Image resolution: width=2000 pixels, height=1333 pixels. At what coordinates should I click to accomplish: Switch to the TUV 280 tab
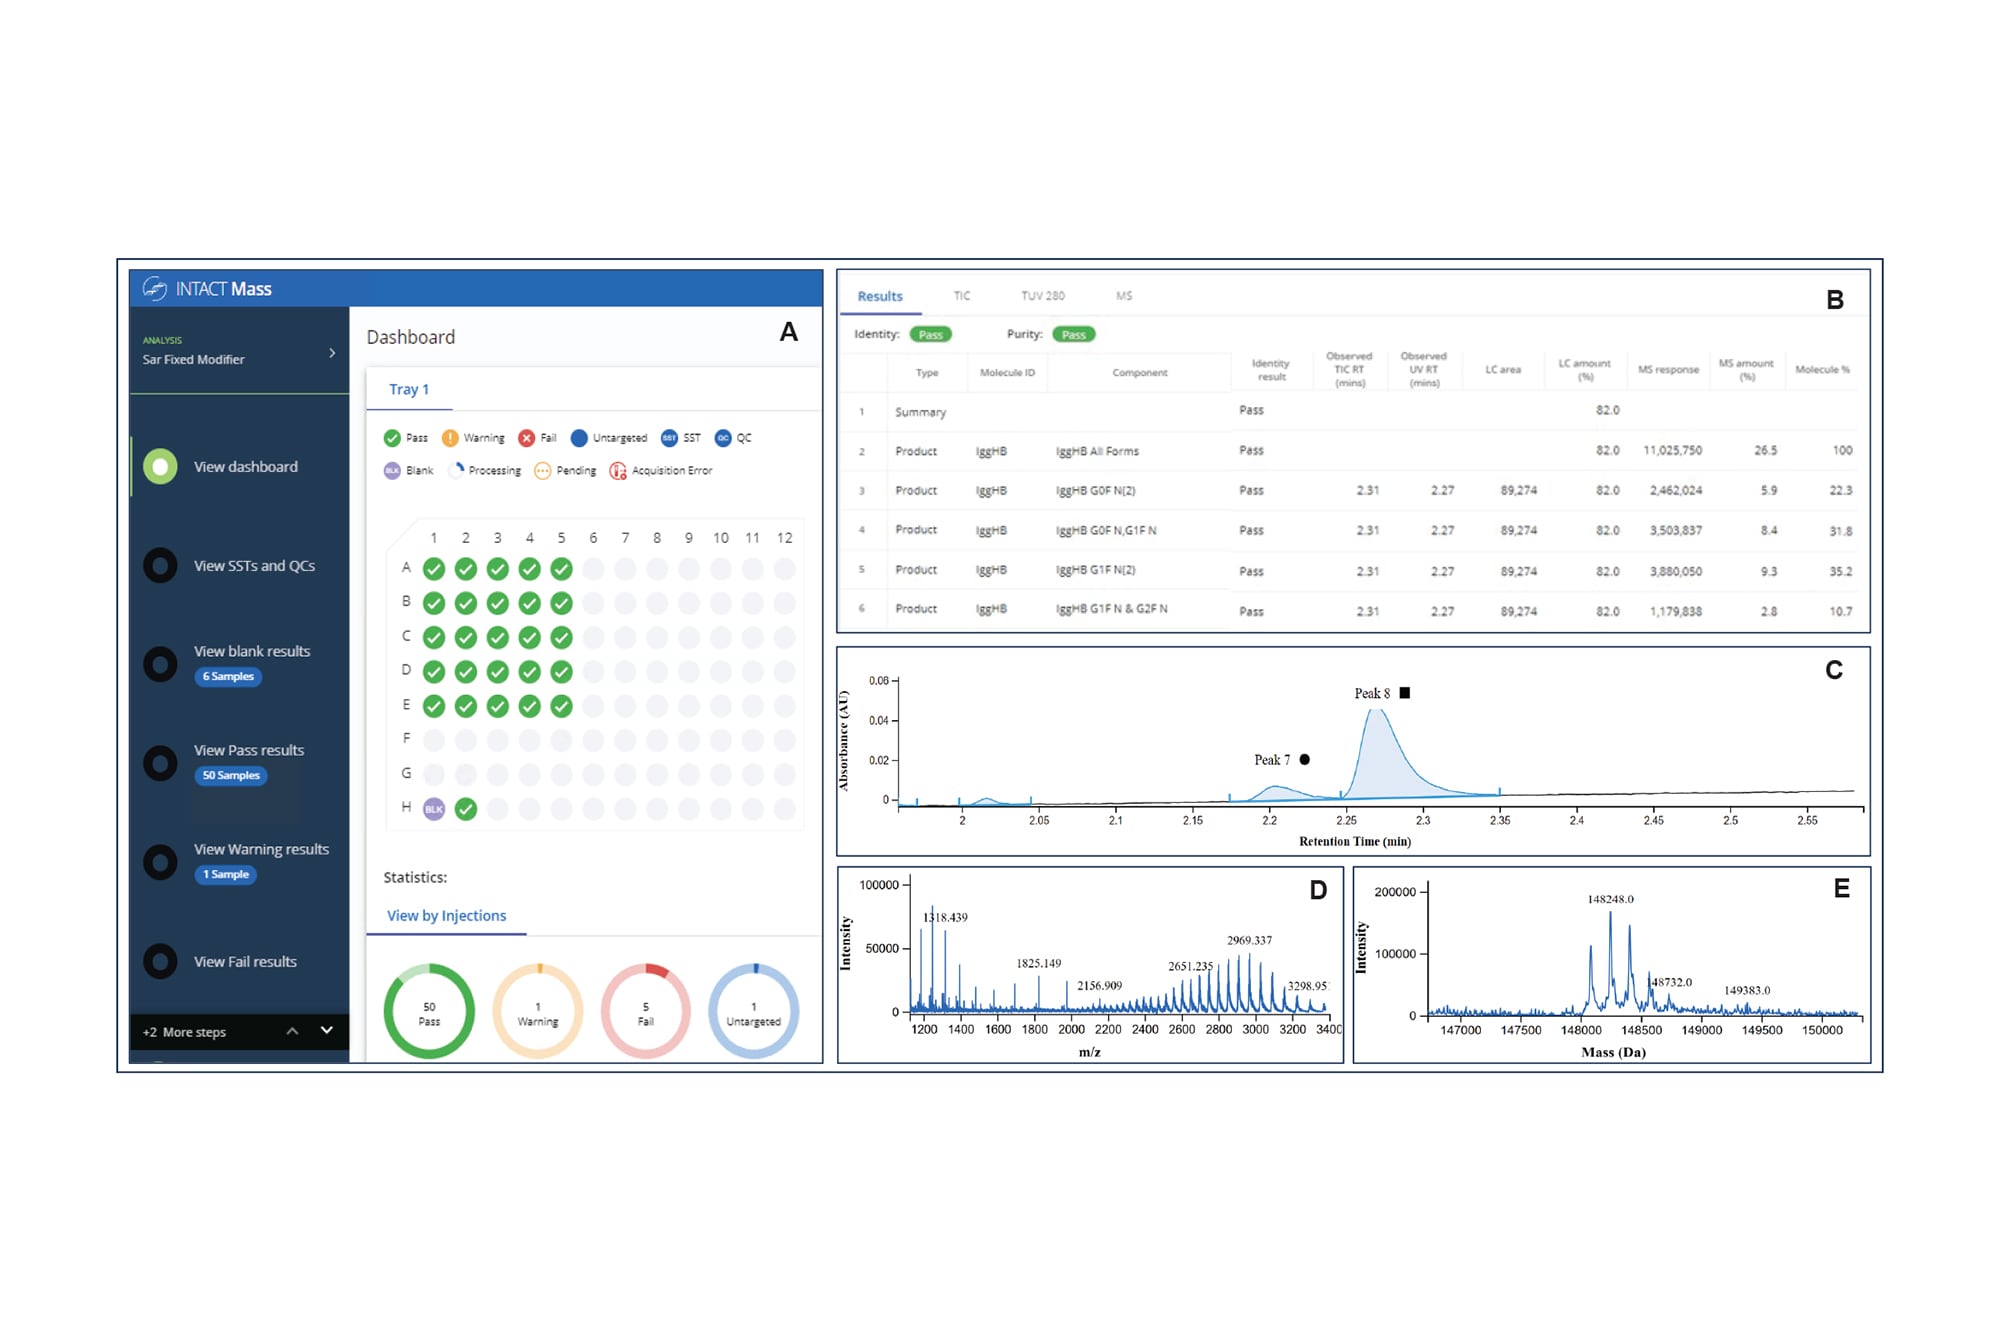[x=1043, y=296]
